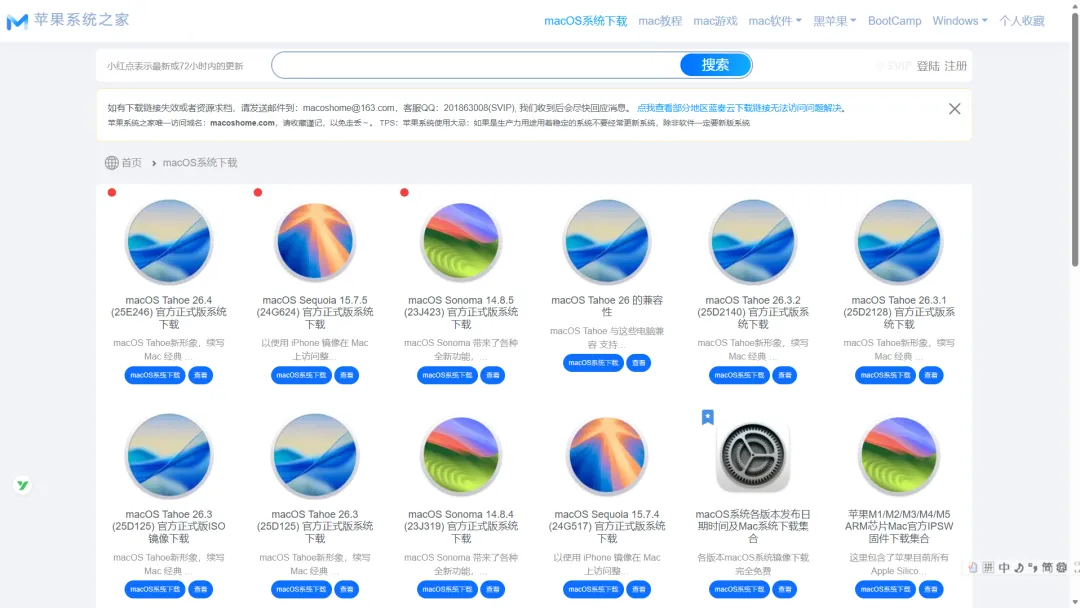Viewport: 1080px width, 608px height.
Task: Click macOS系统下载 tag under macOS系统各版本 card
Action: [739, 589]
